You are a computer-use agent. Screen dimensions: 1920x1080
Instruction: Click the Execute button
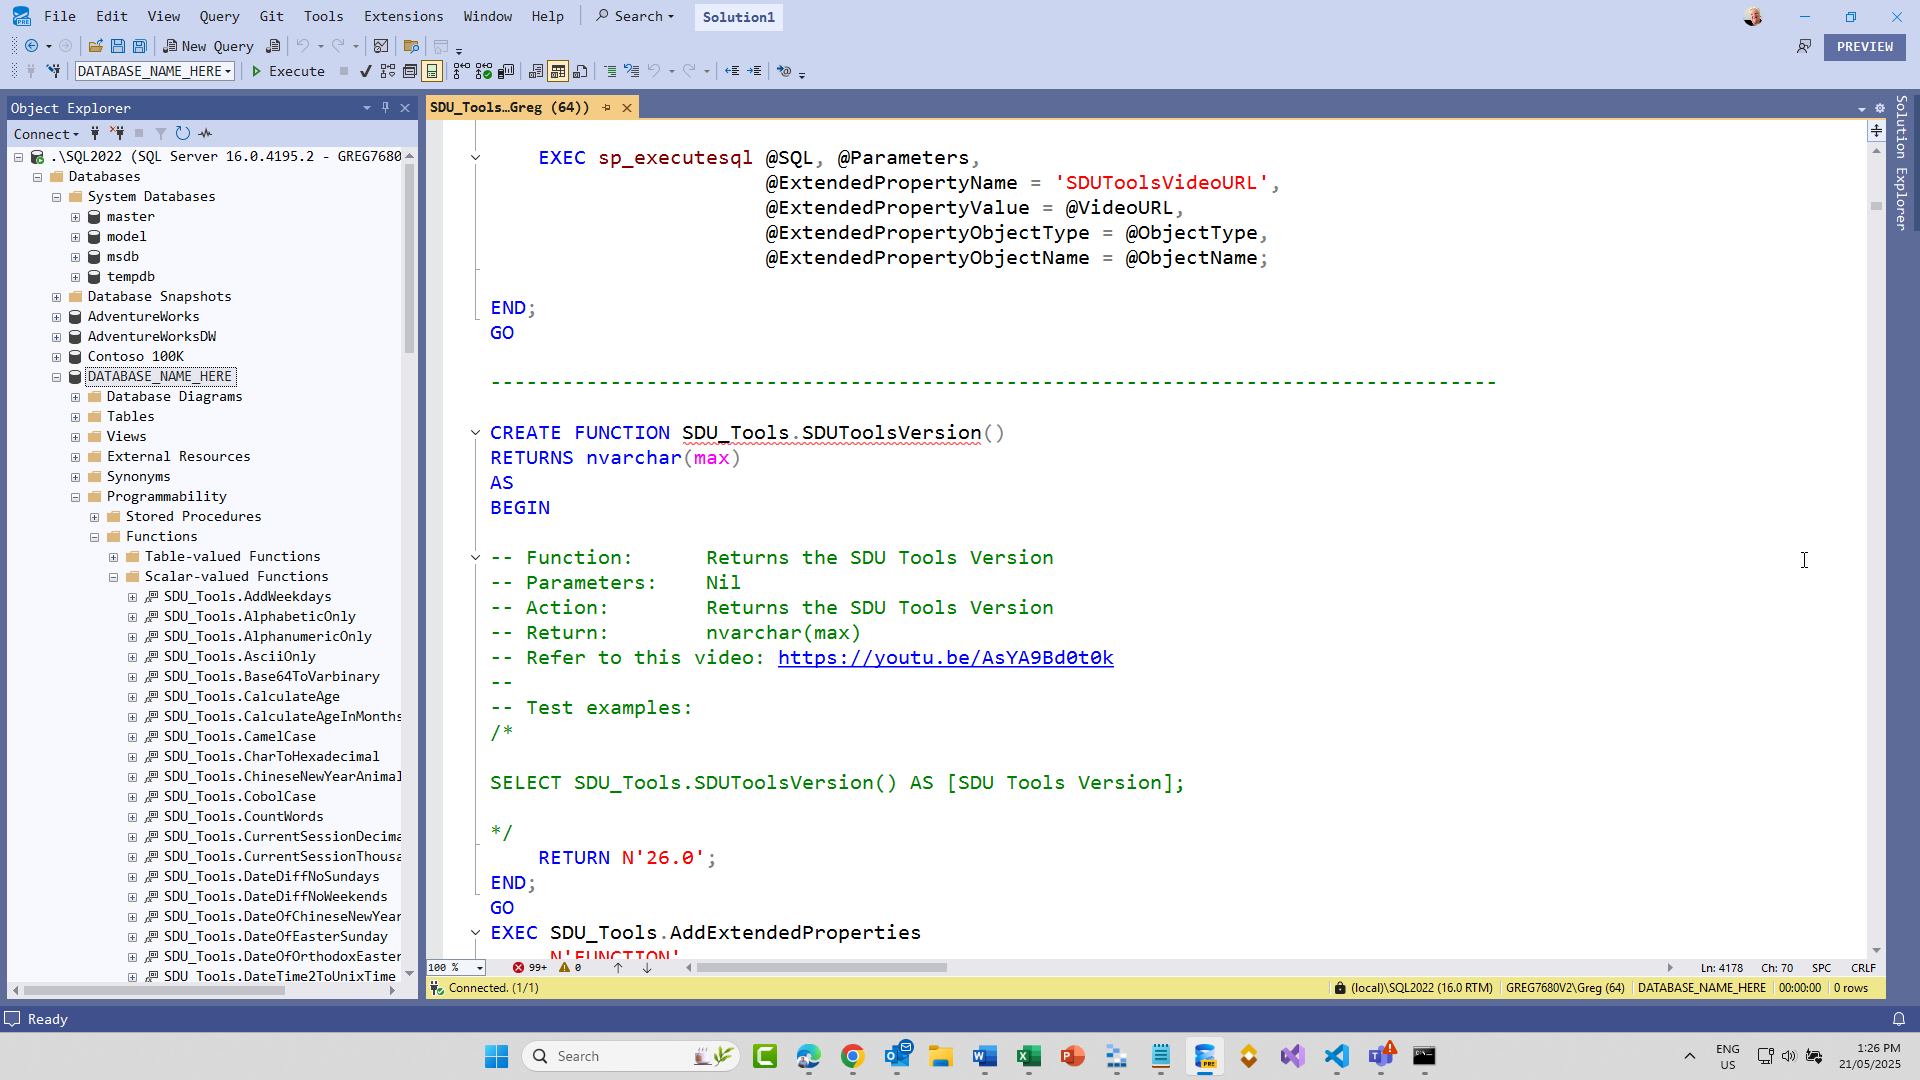(288, 71)
